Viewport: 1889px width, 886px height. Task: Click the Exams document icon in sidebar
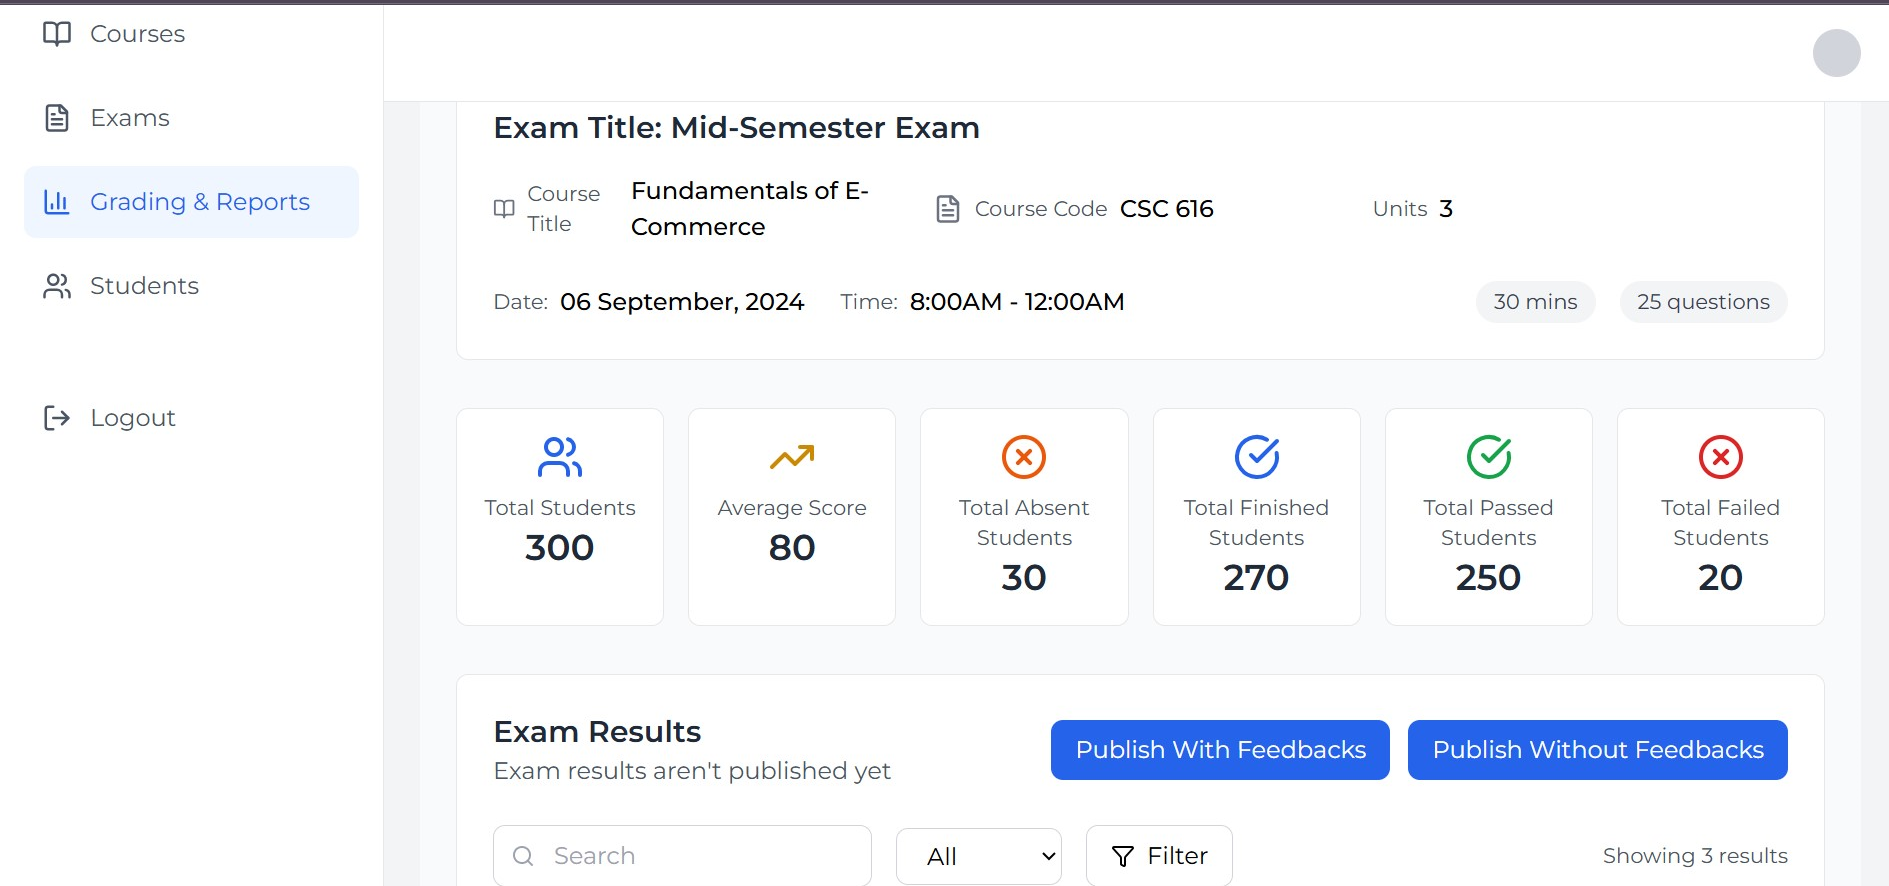[x=57, y=118]
